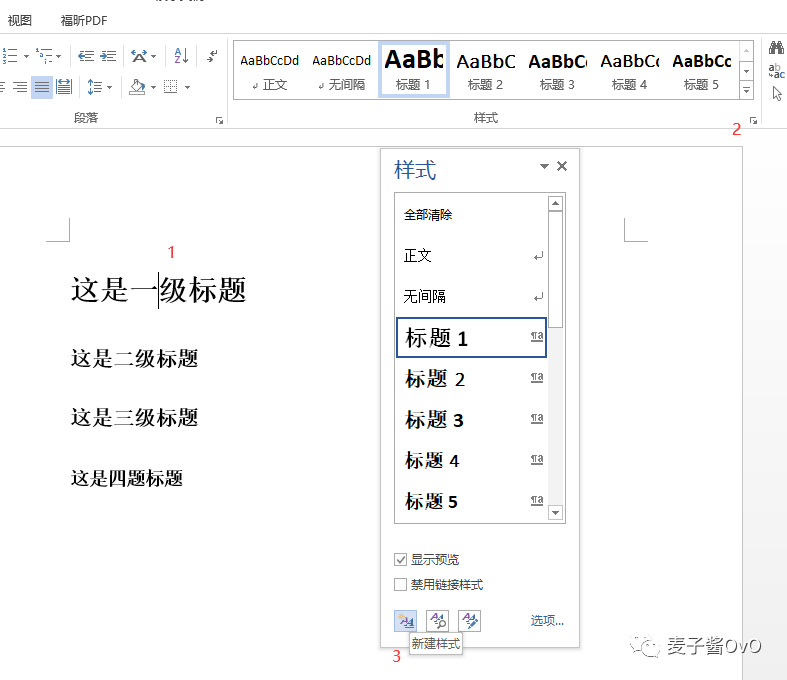The width and height of the screenshot is (787, 680).
Task: Click the shading paint bucket icon
Action: pos(137,87)
